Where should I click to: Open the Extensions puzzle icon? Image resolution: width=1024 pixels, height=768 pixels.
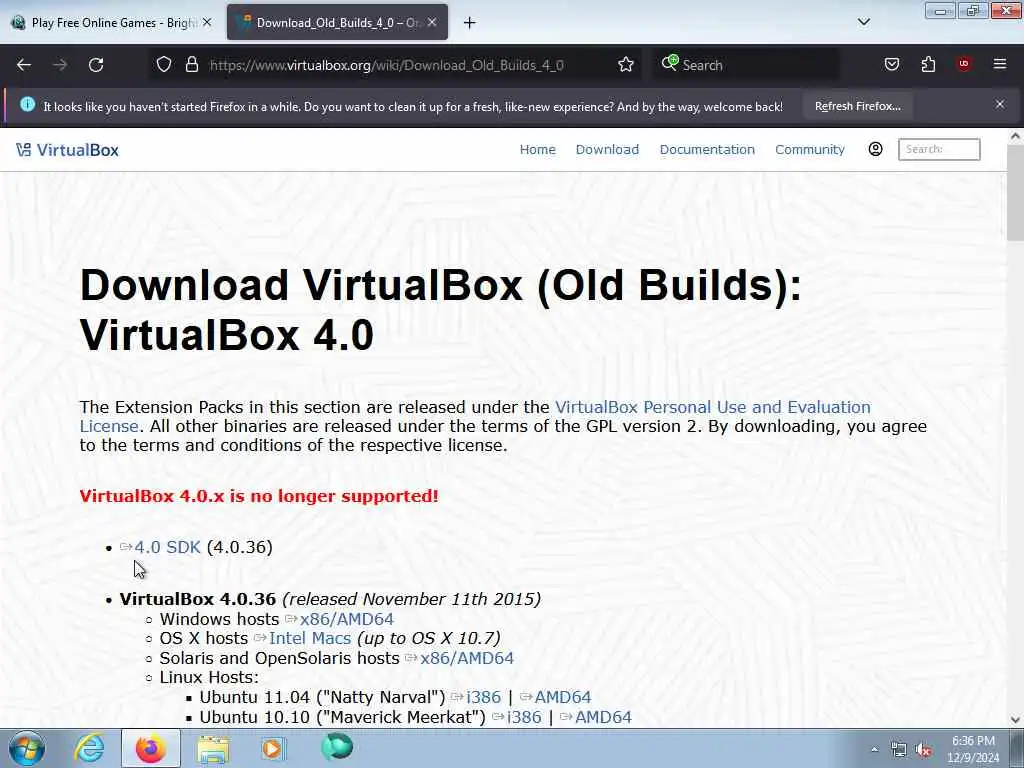pos(928,65)
